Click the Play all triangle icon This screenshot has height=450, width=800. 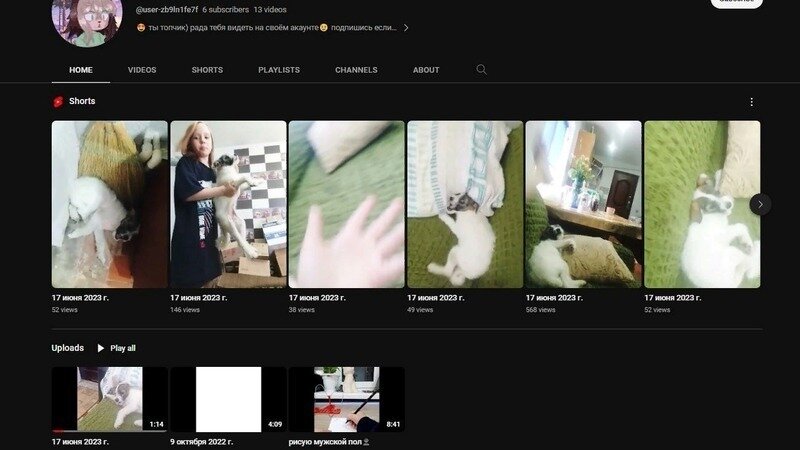point(101,348)
